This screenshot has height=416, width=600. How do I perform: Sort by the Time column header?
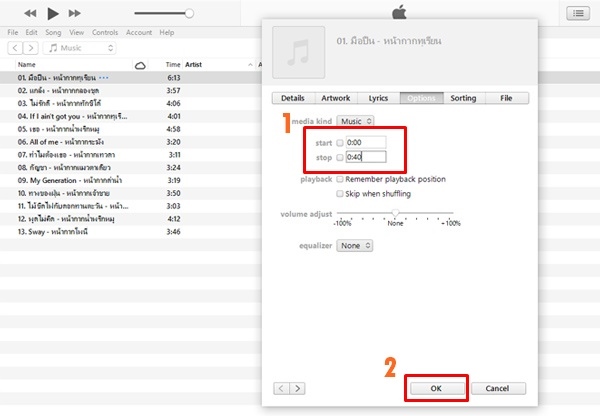pos(173,65)
